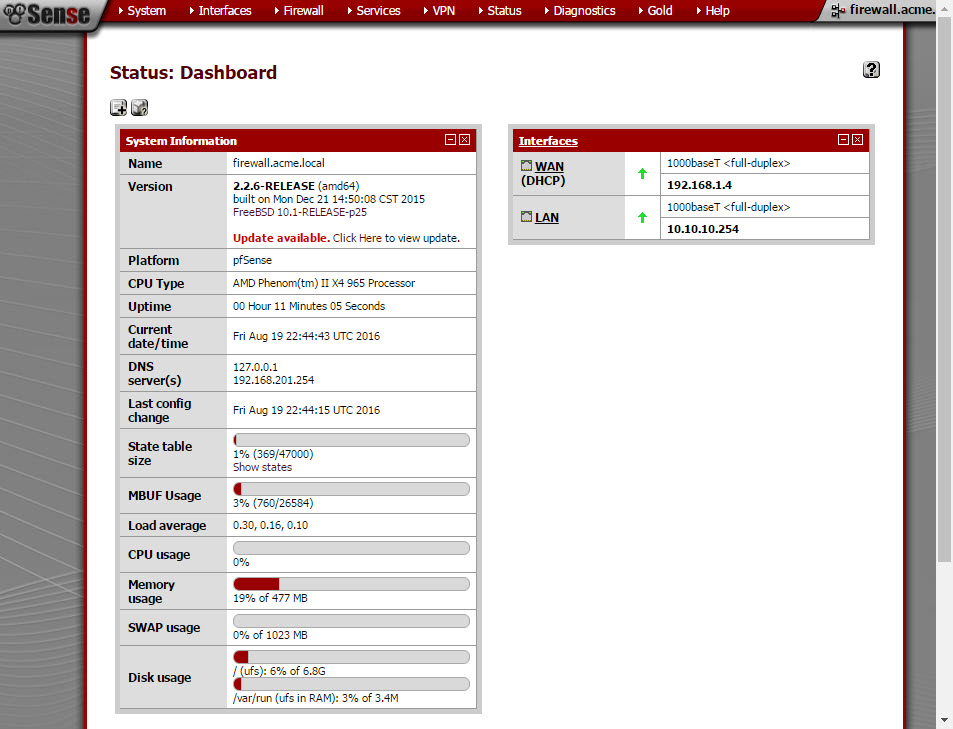Viewport: 953px width, 729px height.
Task: Click the name value firewall.acme.local
Action: pyautogui.click(x=279, y=163)
